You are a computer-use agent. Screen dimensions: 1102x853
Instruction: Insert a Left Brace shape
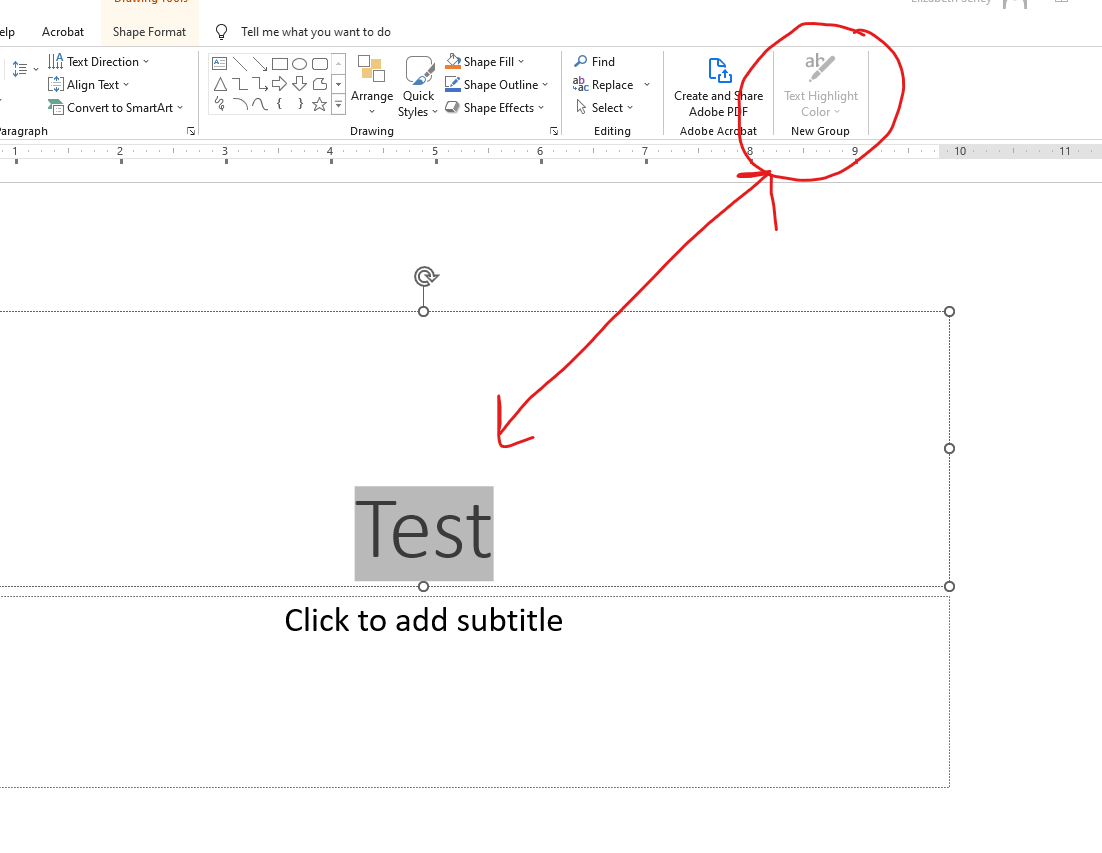coord(280,105)
